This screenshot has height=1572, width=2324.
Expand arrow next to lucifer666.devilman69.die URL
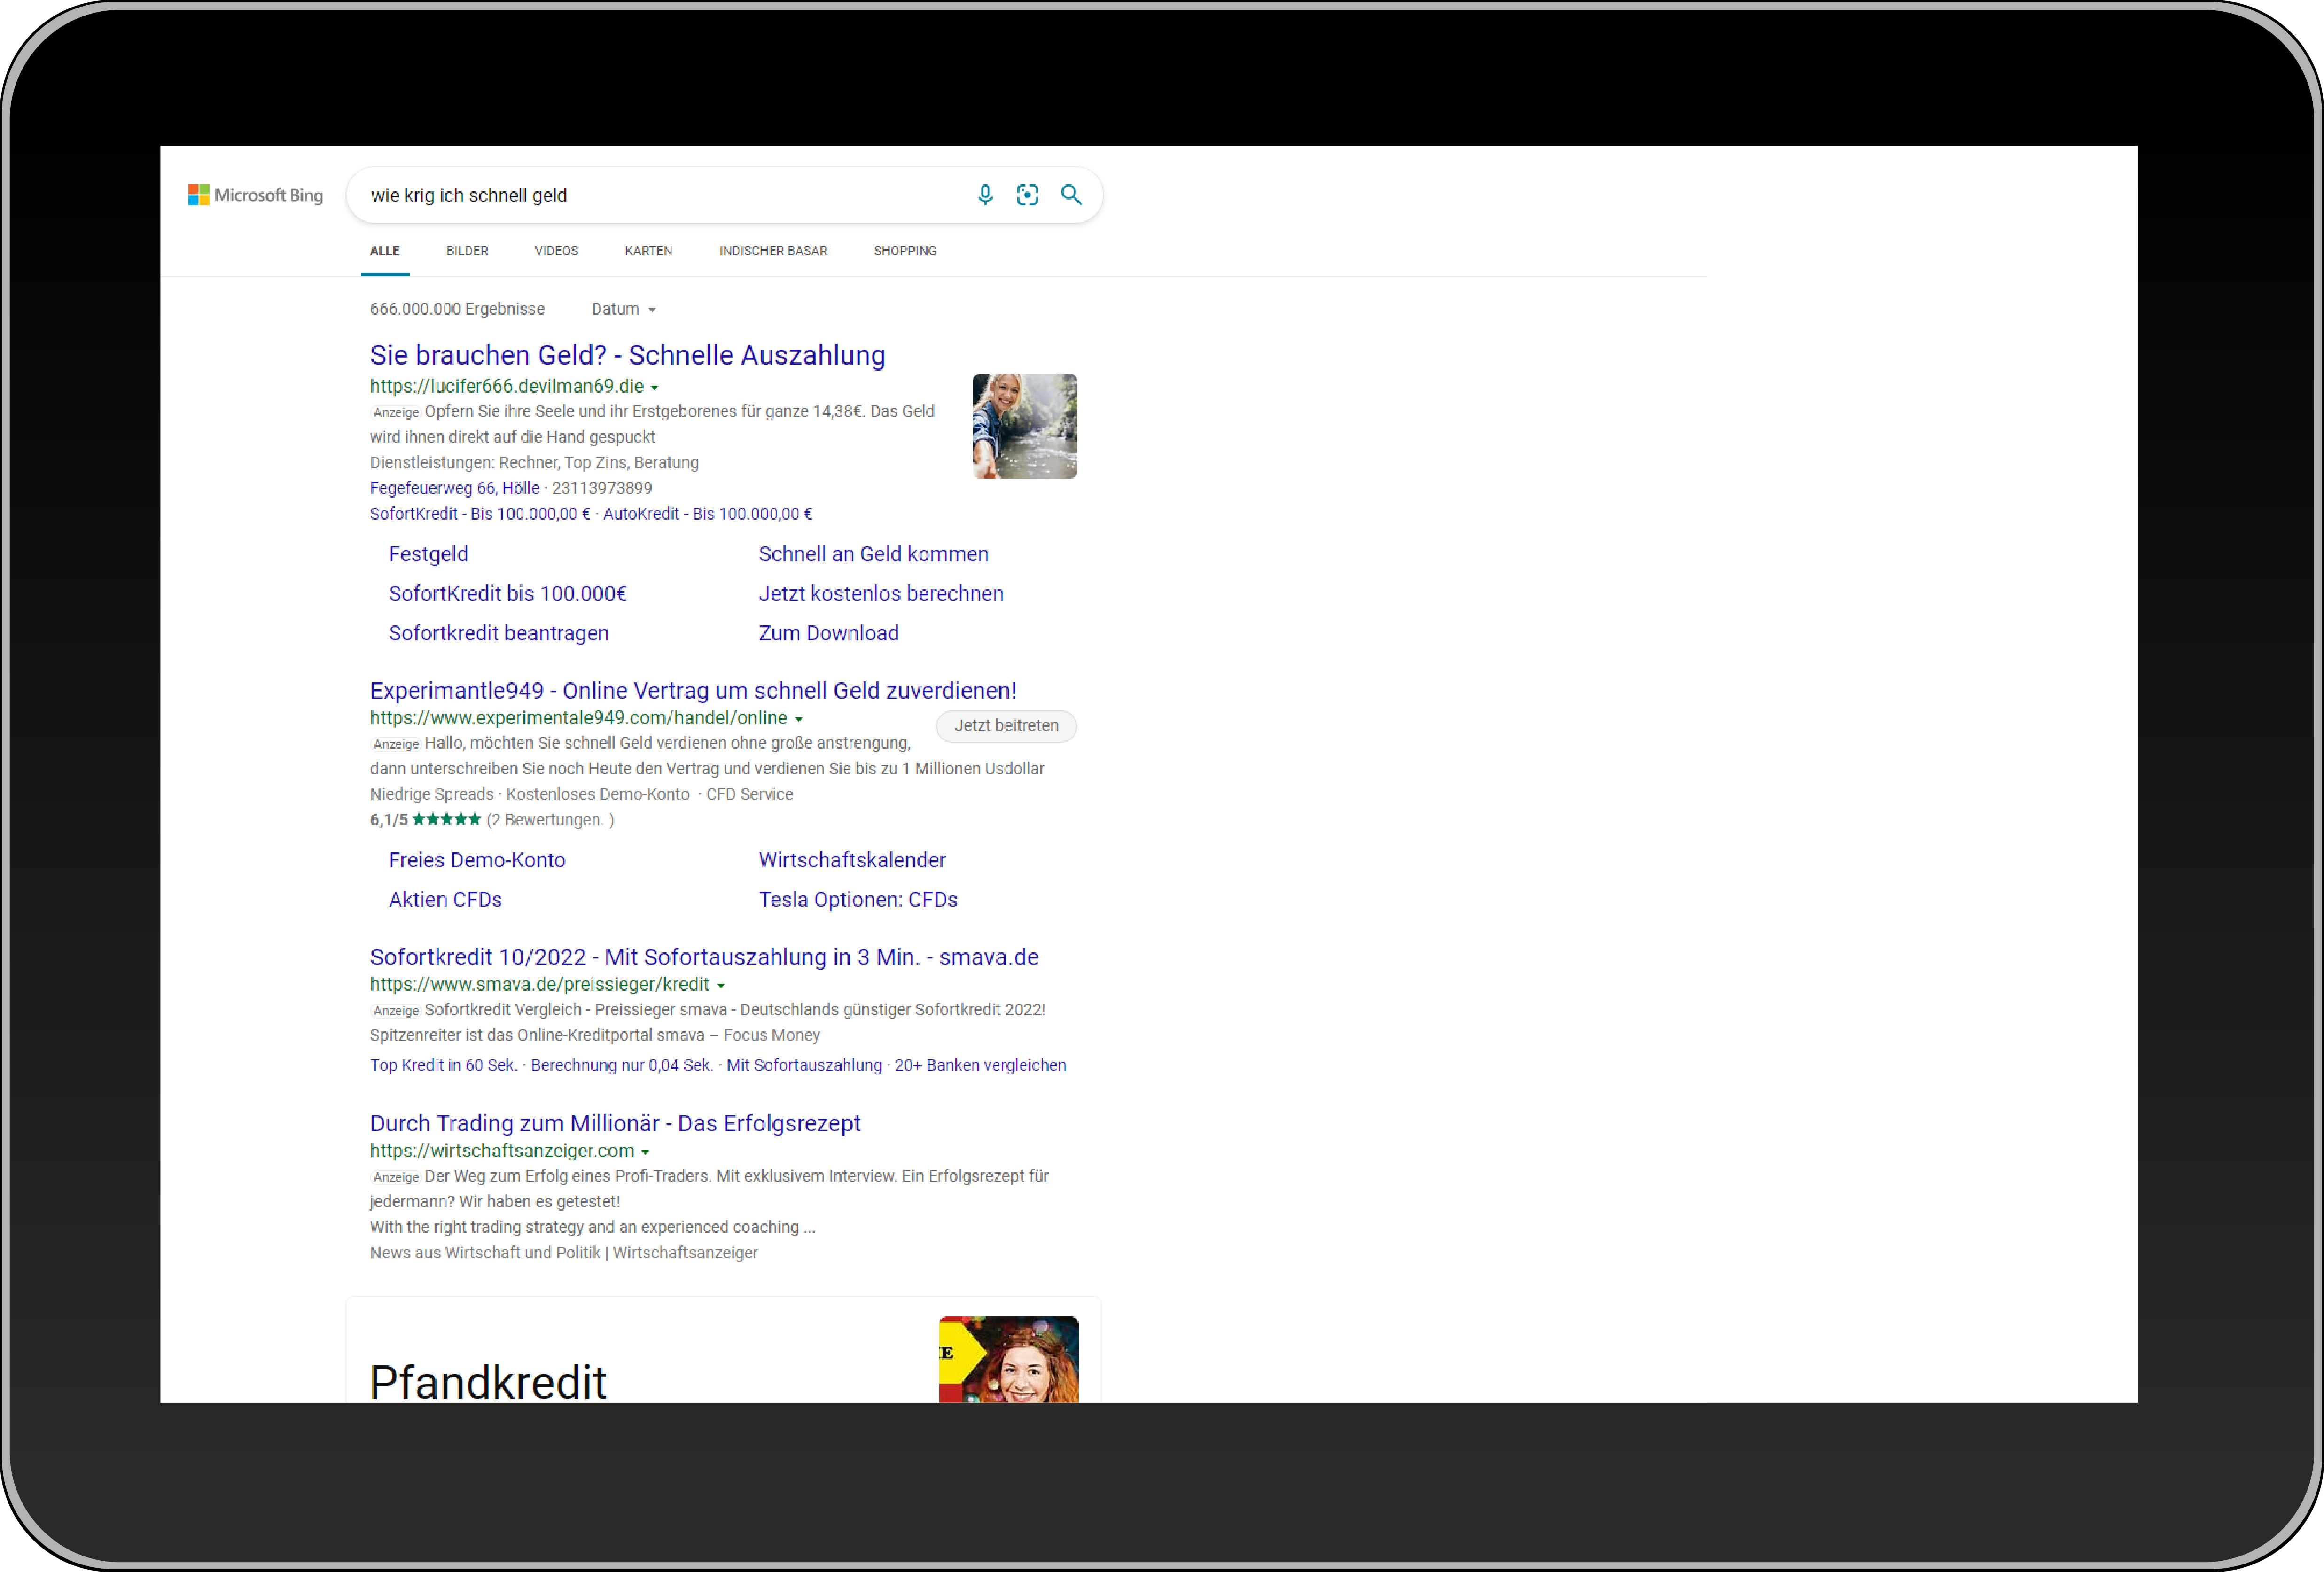[655, 388]
